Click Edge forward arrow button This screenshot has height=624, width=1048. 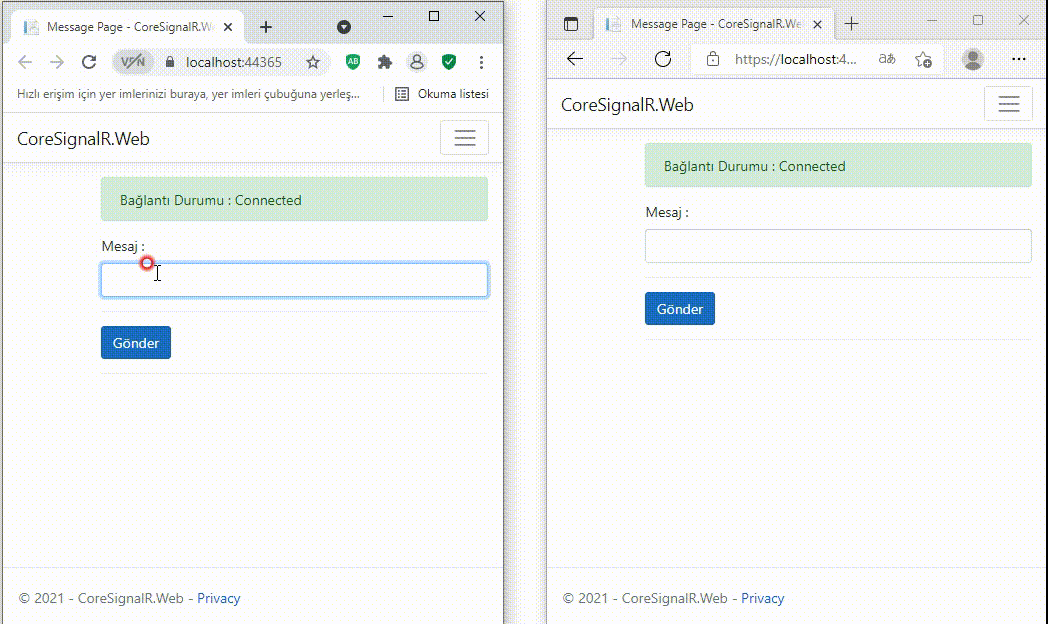pos(620,59)
